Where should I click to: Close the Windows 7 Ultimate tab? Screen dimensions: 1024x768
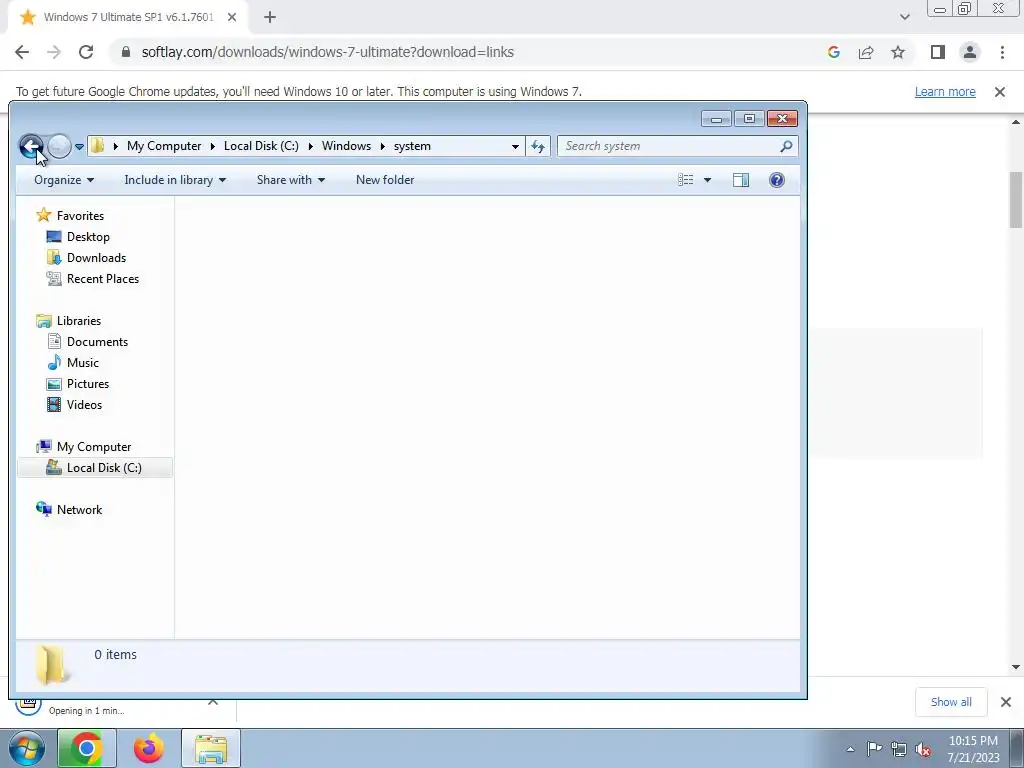point(232,18)
